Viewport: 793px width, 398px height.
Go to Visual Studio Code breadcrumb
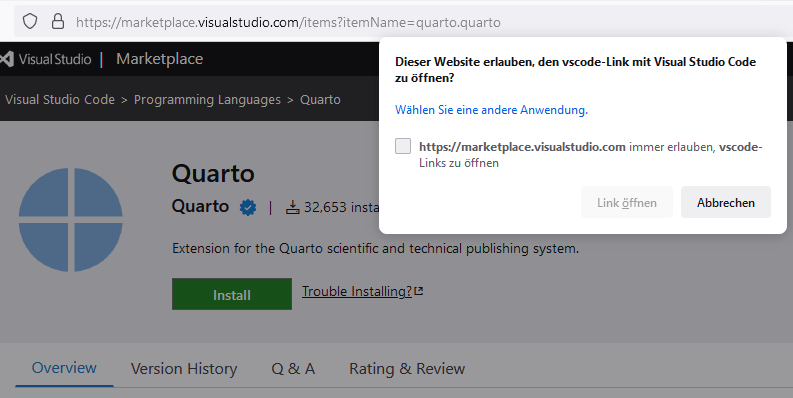point(60,100)
